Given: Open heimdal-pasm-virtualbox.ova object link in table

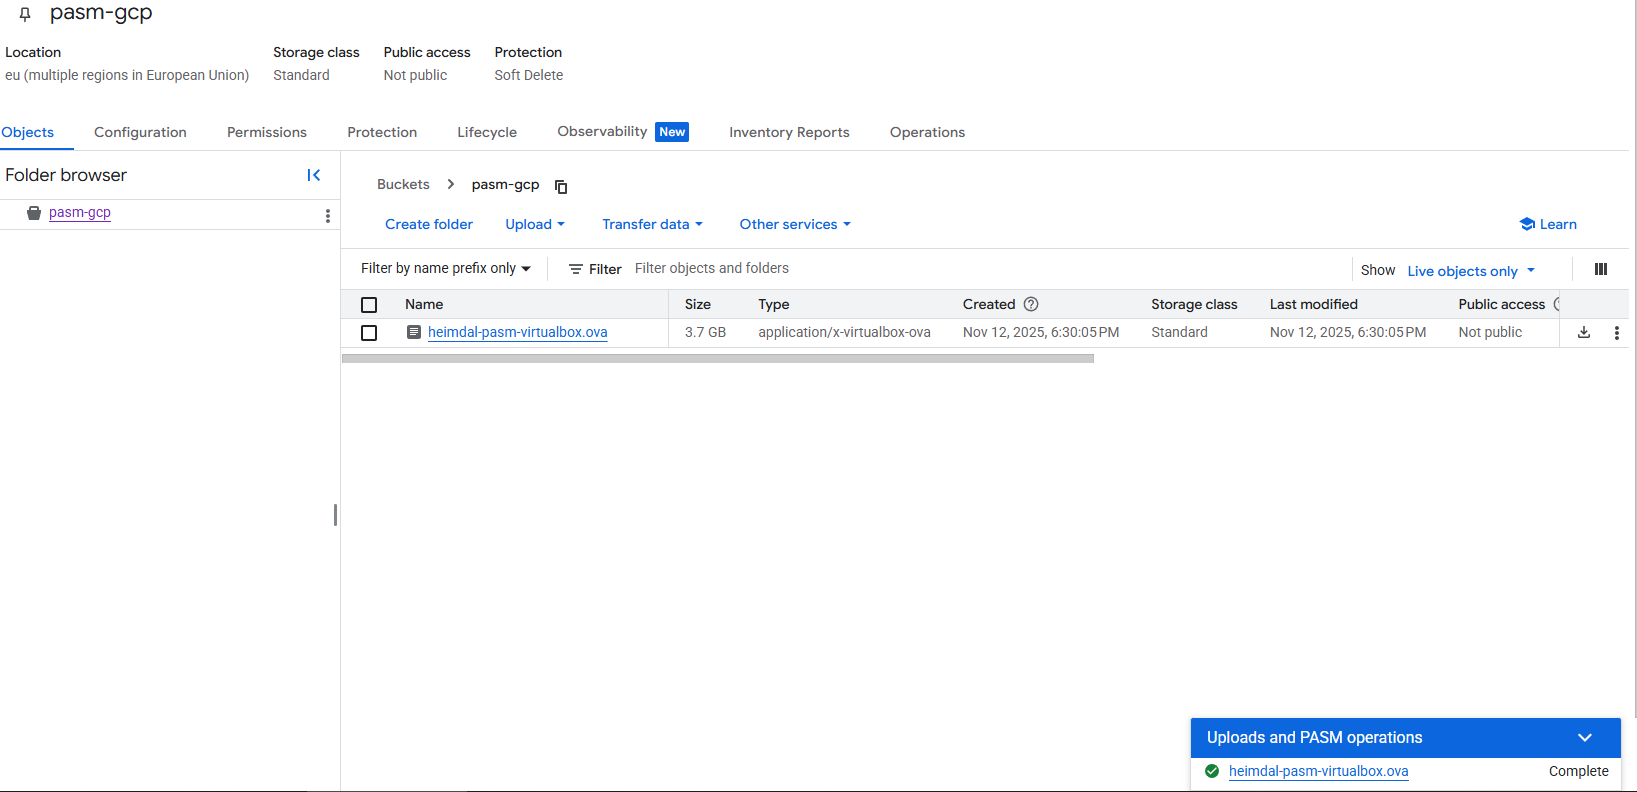Looking at the screenshot, I should click(x=517, y=332).
